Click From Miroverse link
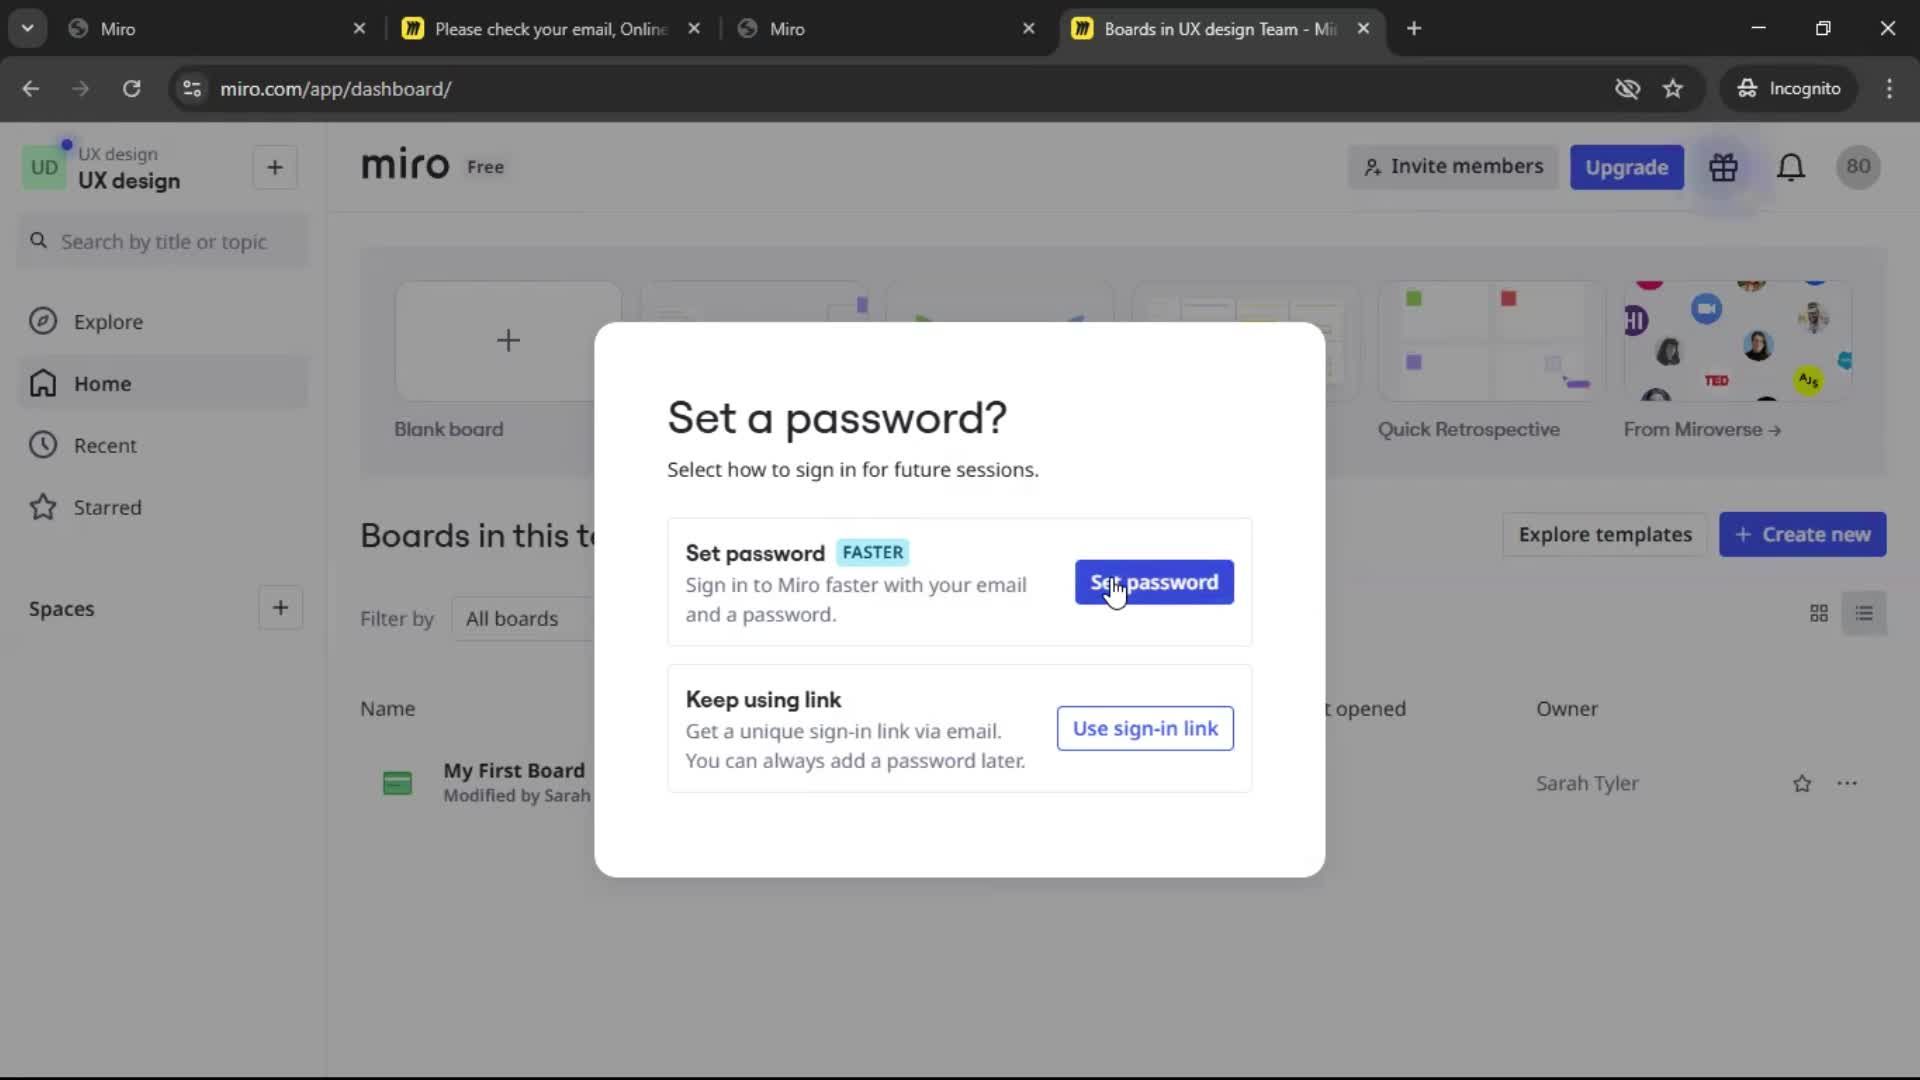The width and height of the screenshot is (1920, 1080). [x=1702, y=430]
